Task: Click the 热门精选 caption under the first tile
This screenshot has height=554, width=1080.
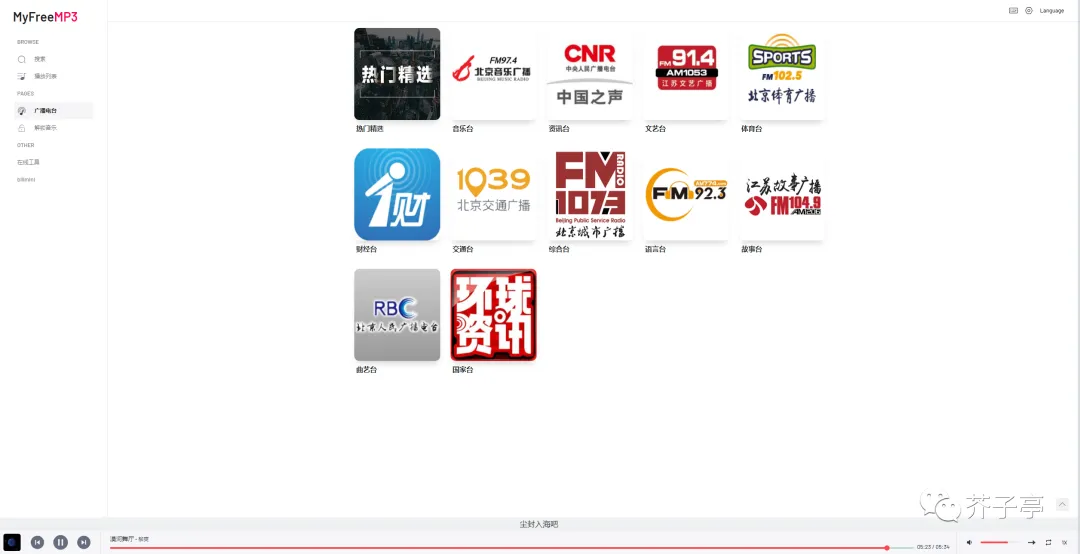Action: pyautogui.click(x=369, y=129)
